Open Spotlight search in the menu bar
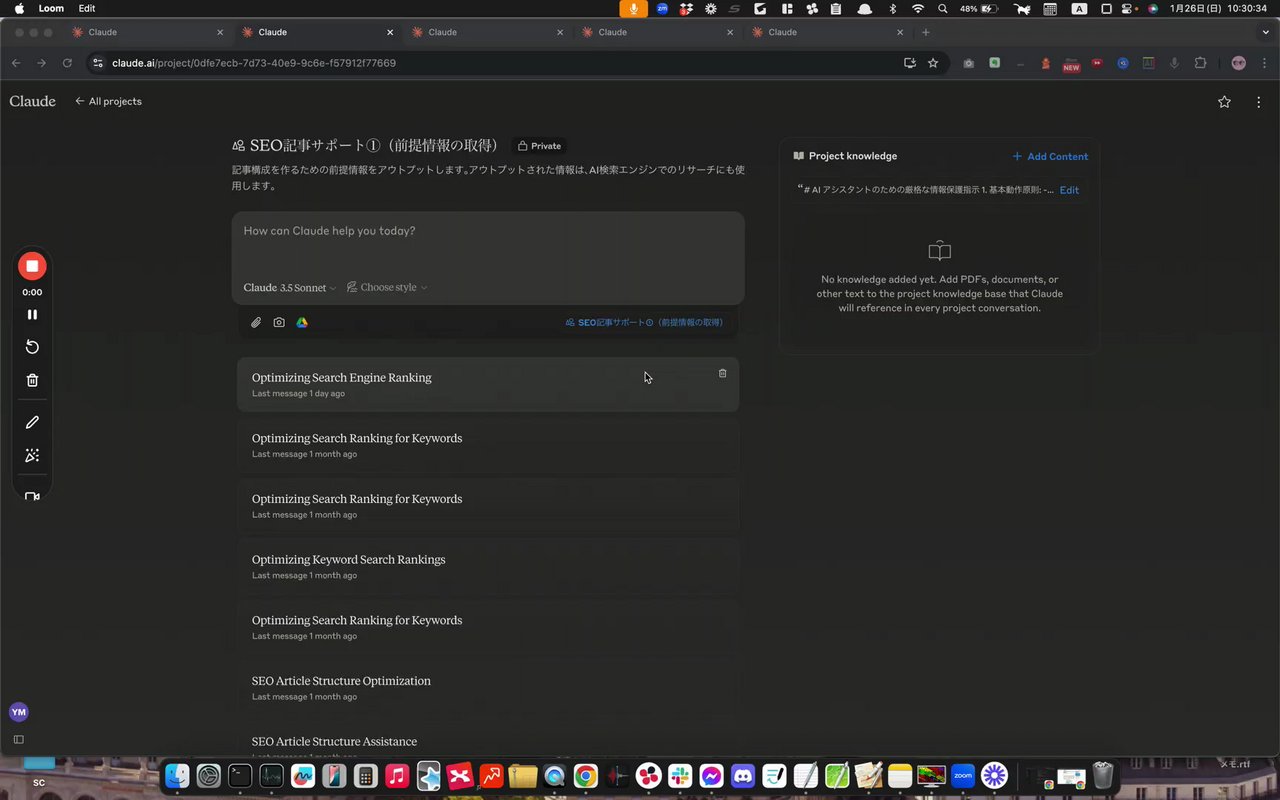 (942, 8)
